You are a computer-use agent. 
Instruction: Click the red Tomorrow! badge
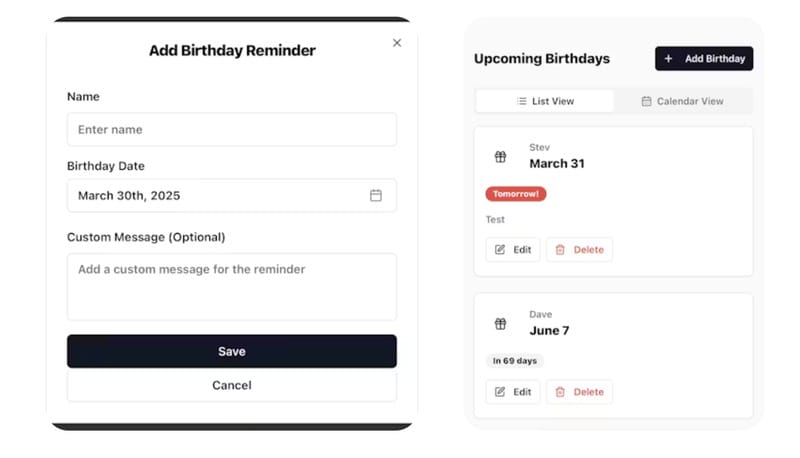(516, 194)
